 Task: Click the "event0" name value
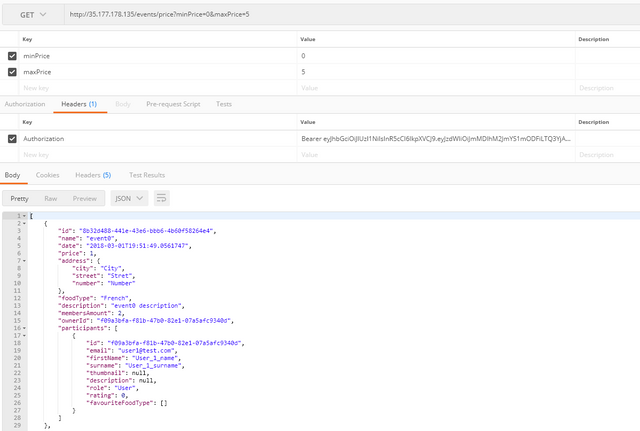tap(100, 238)
